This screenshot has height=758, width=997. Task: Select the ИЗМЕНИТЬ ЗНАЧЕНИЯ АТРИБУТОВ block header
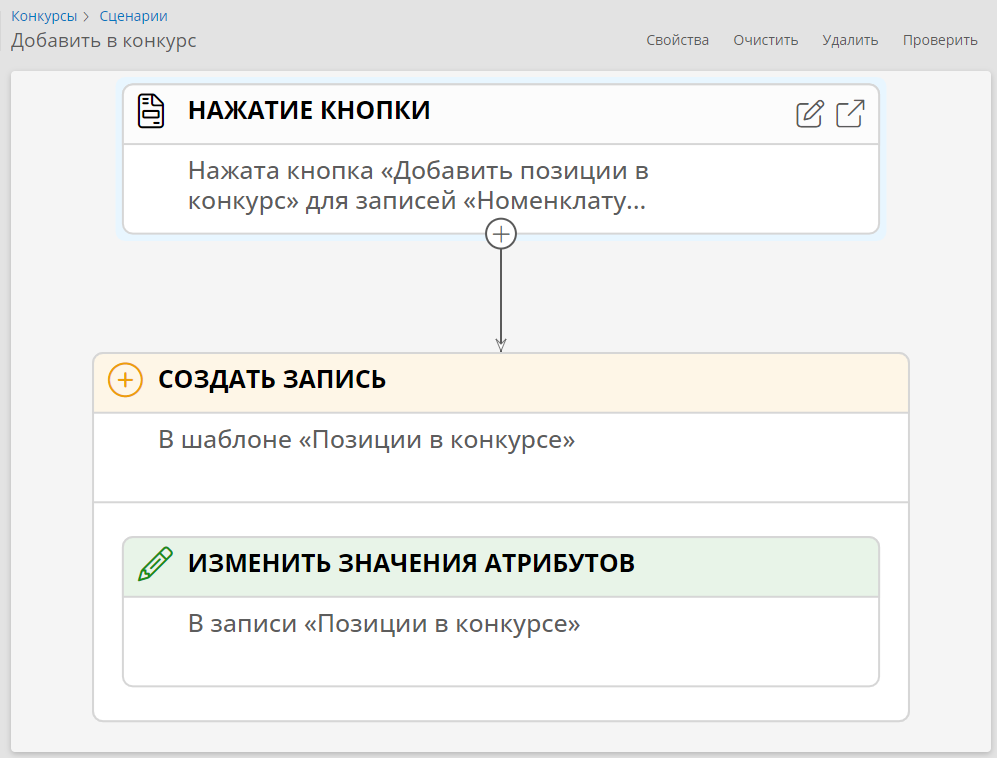[x=501, y=567]
